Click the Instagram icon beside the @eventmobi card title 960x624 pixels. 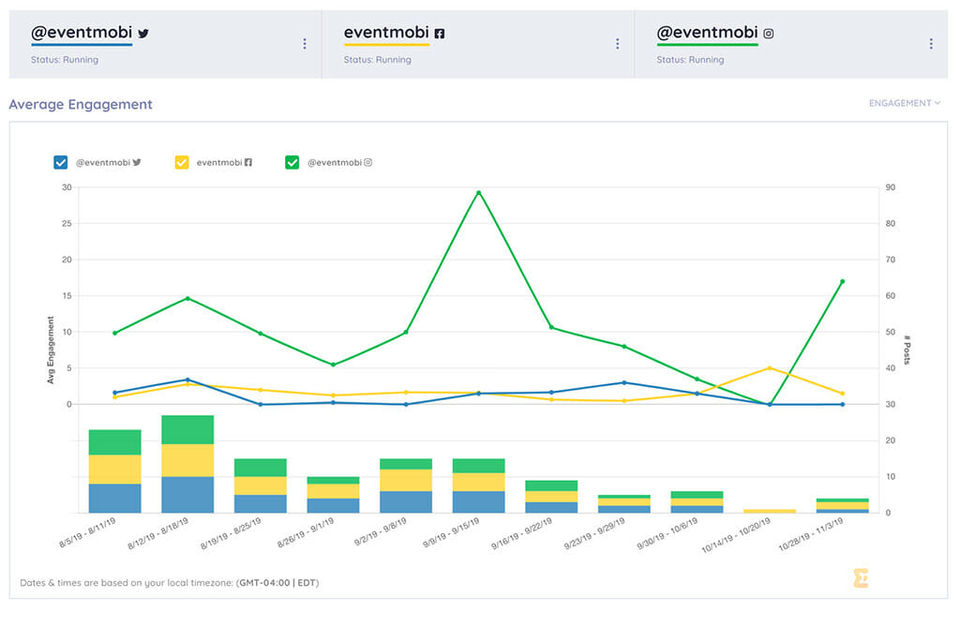[x=768, y=34]
